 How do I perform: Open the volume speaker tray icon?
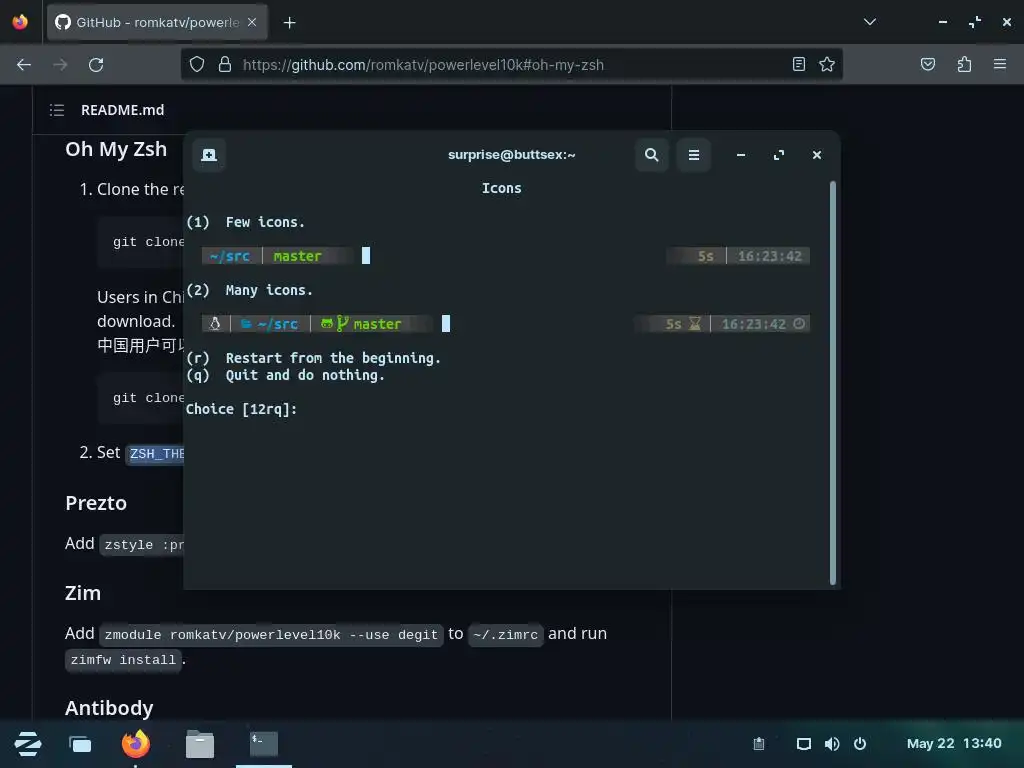831,744
